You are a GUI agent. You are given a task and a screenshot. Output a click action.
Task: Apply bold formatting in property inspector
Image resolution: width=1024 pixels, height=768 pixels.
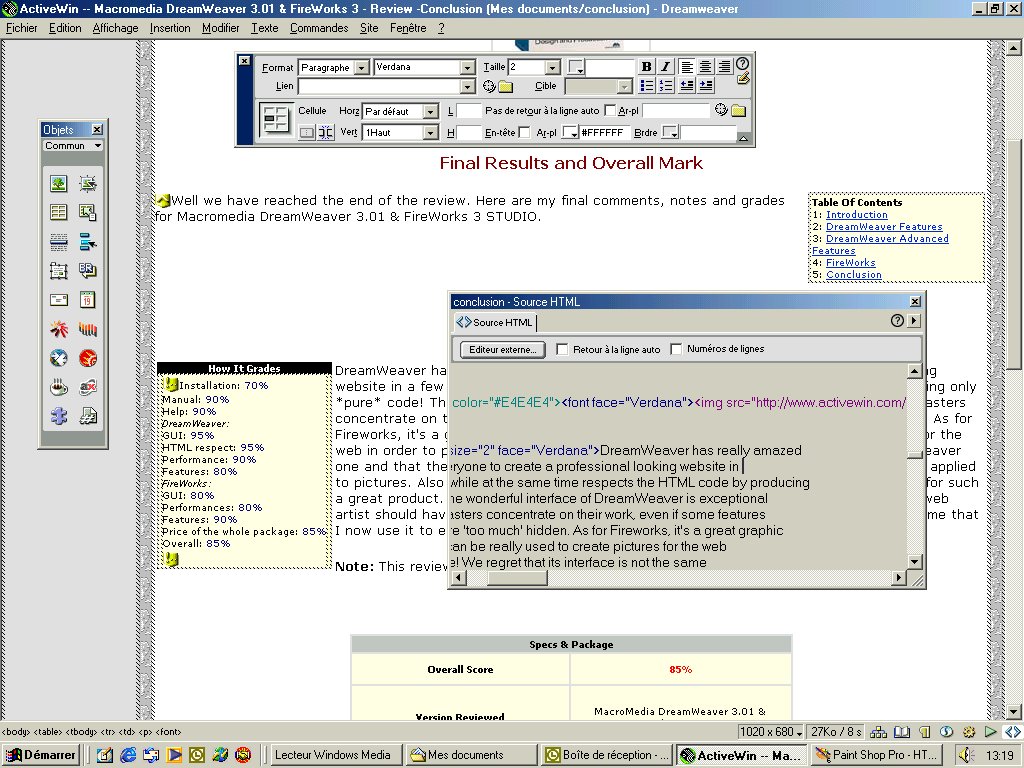(647, 67)
